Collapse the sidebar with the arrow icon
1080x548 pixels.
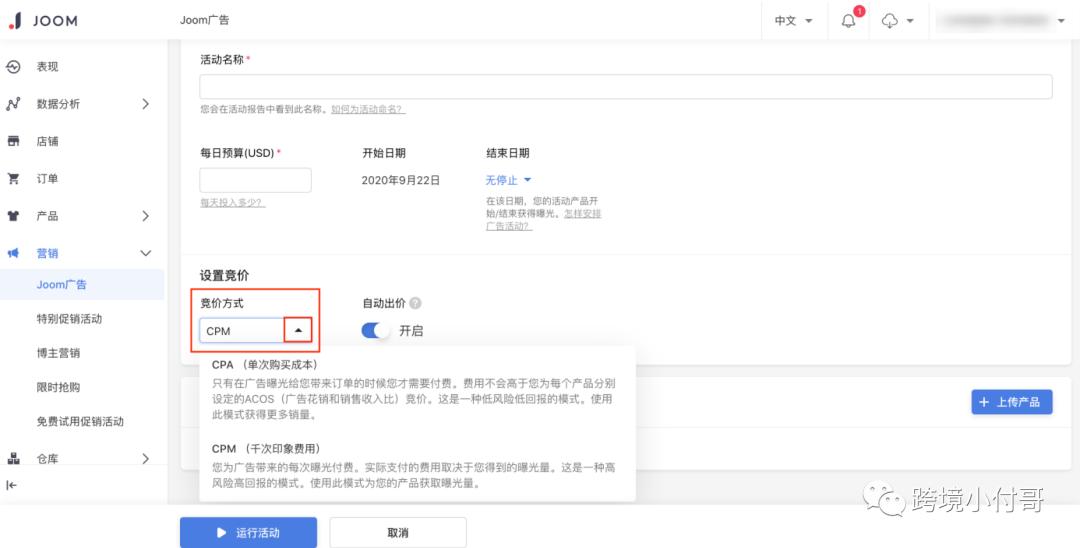coord(11,485)
